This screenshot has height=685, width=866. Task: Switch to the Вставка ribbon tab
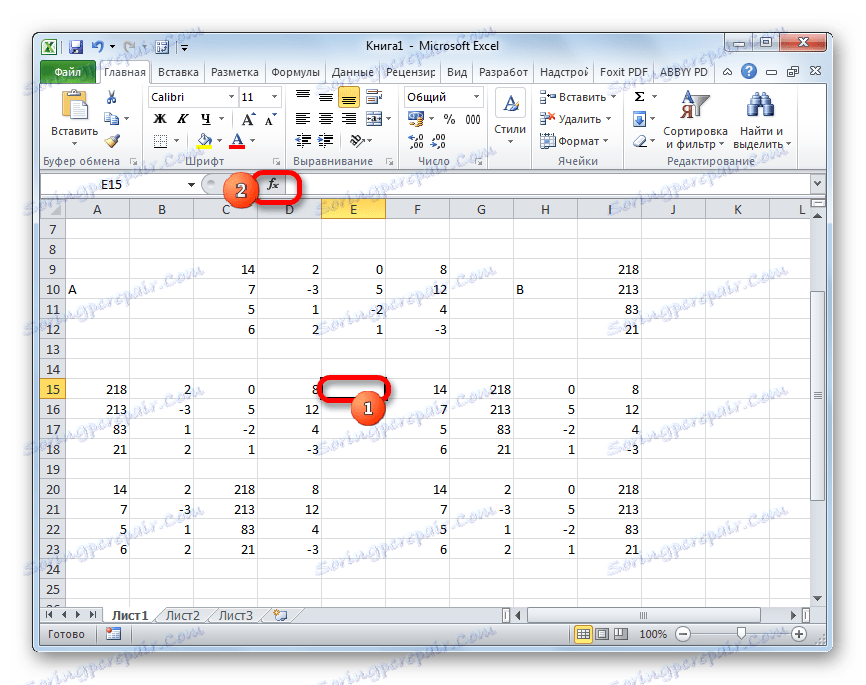178,72
